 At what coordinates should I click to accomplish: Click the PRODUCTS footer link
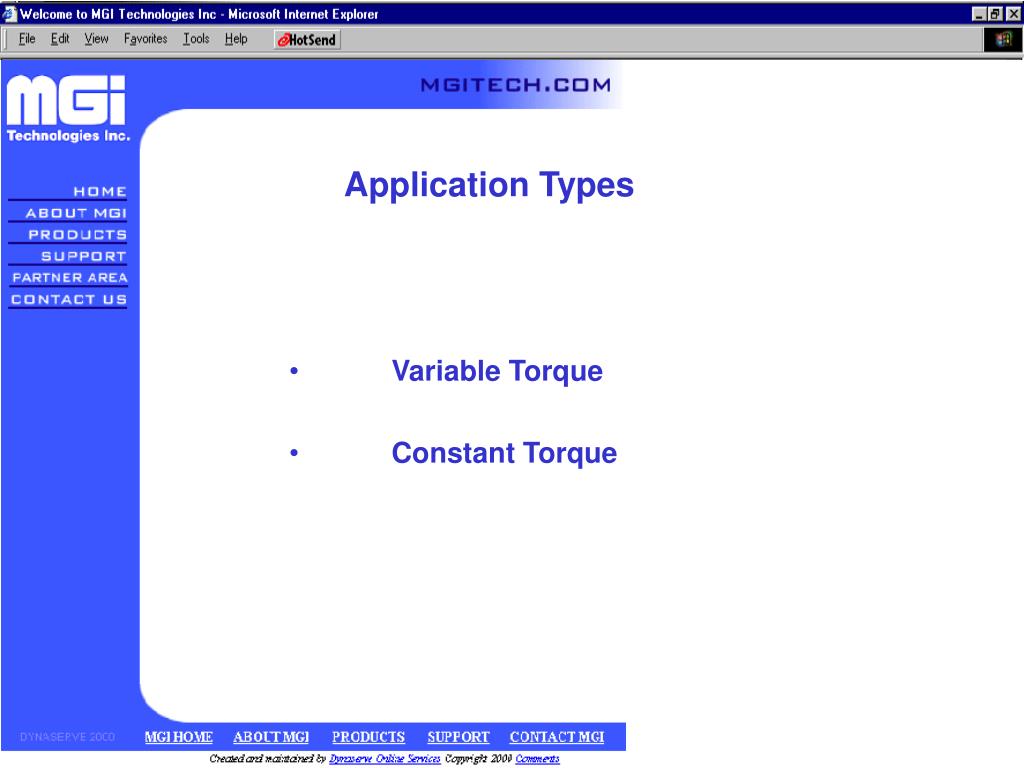(x=368, y=737)
